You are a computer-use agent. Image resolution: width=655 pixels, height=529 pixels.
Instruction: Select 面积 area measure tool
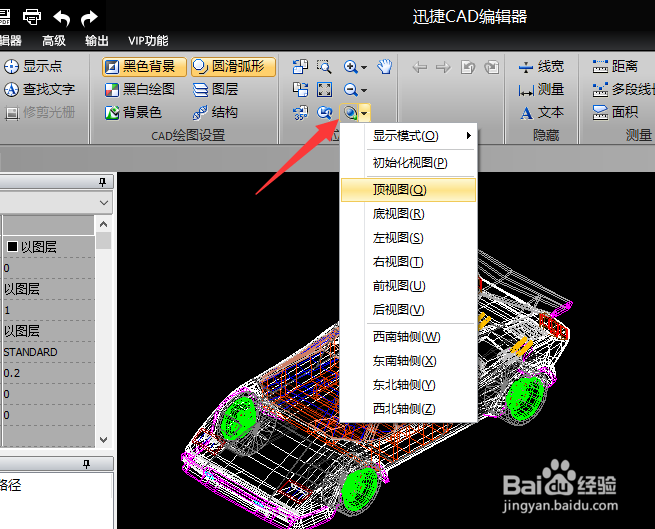616,112
